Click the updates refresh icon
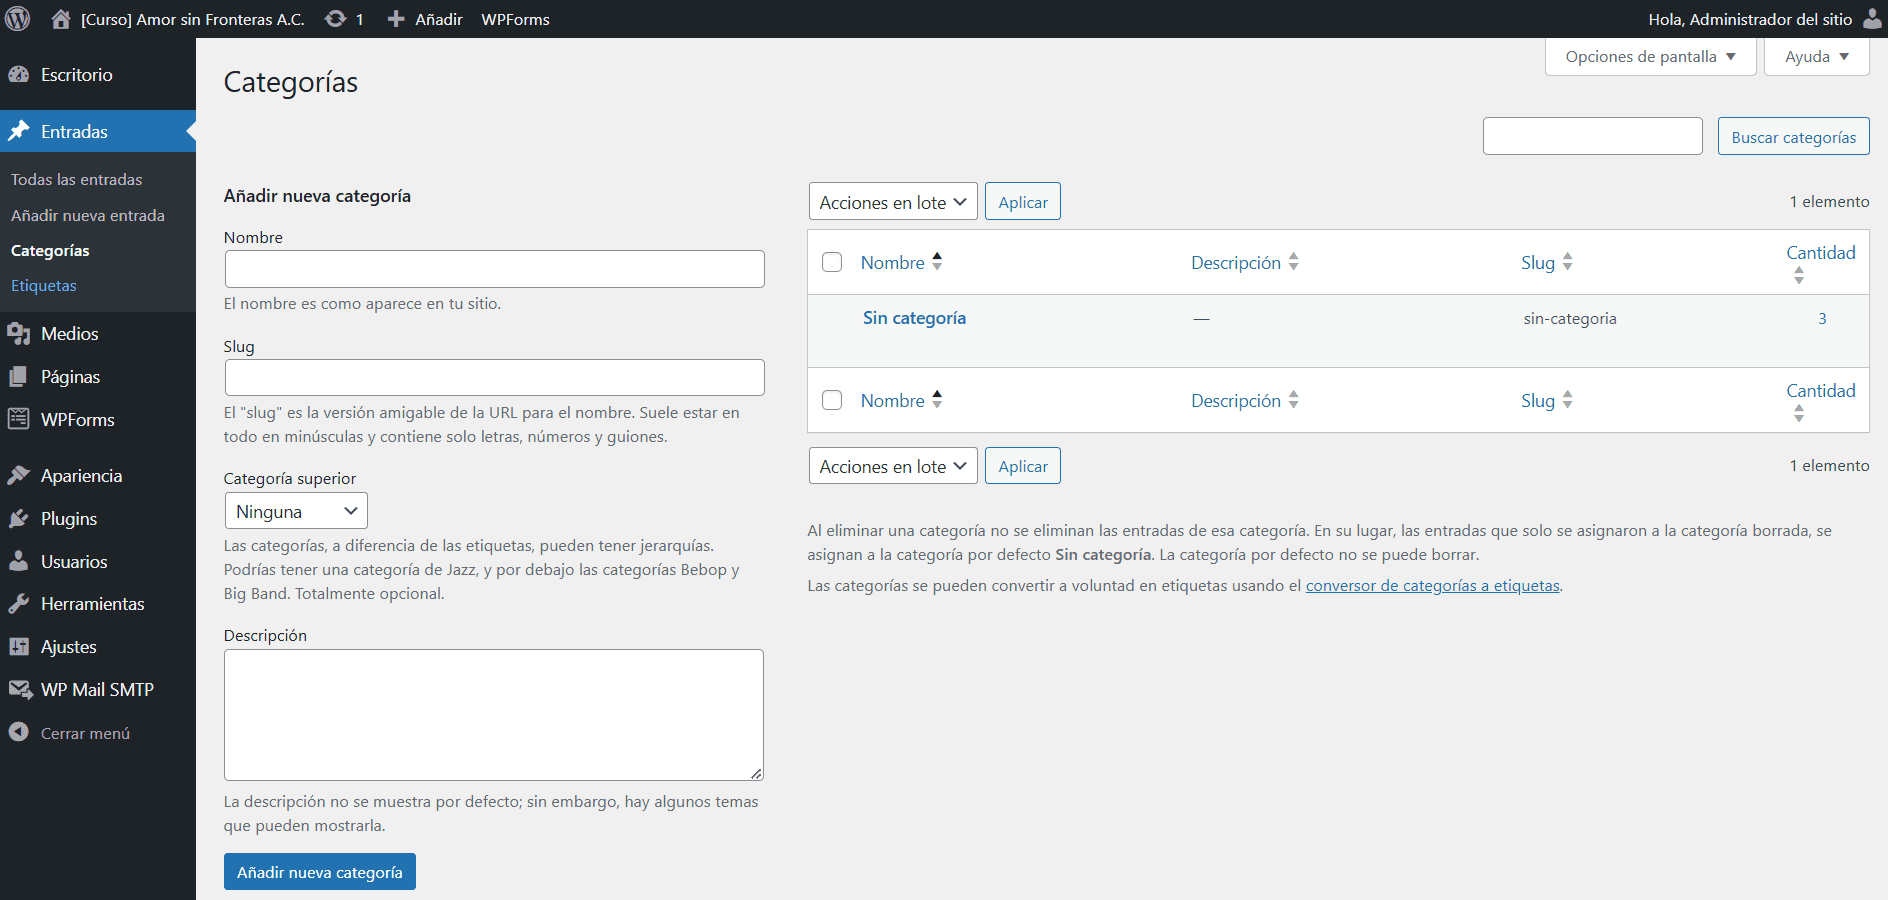Screen dimensions: 1888x900 tap(336, 19)
